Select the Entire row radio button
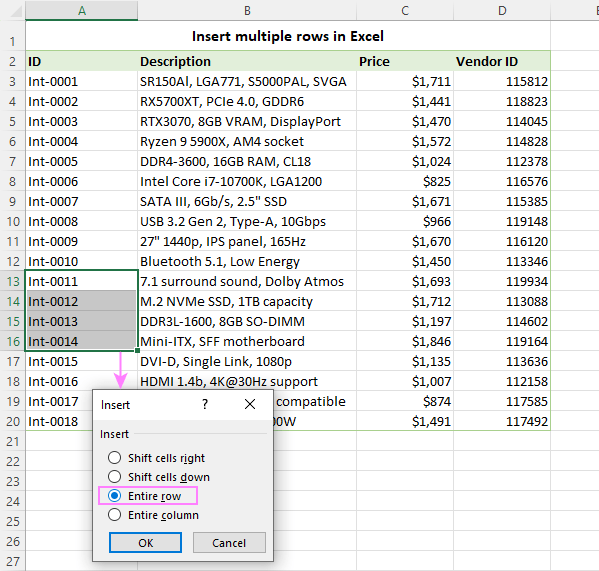The image size is (599, 571). 114,496
